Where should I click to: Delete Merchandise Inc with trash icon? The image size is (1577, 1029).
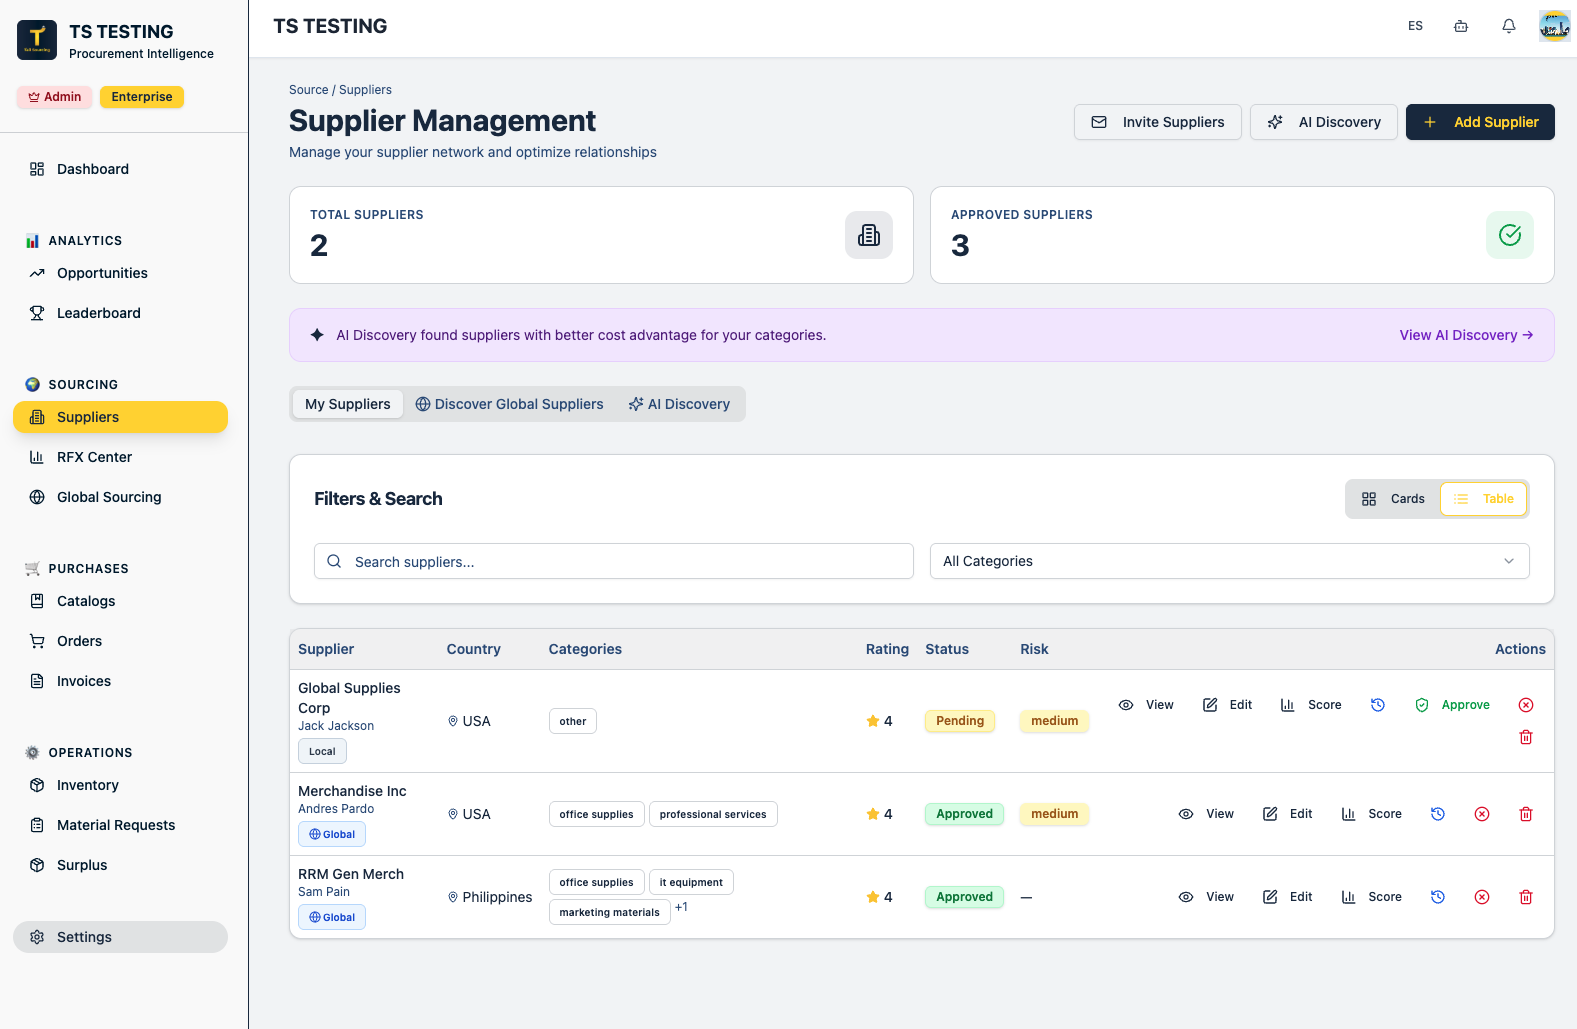tap(1526, 814)
